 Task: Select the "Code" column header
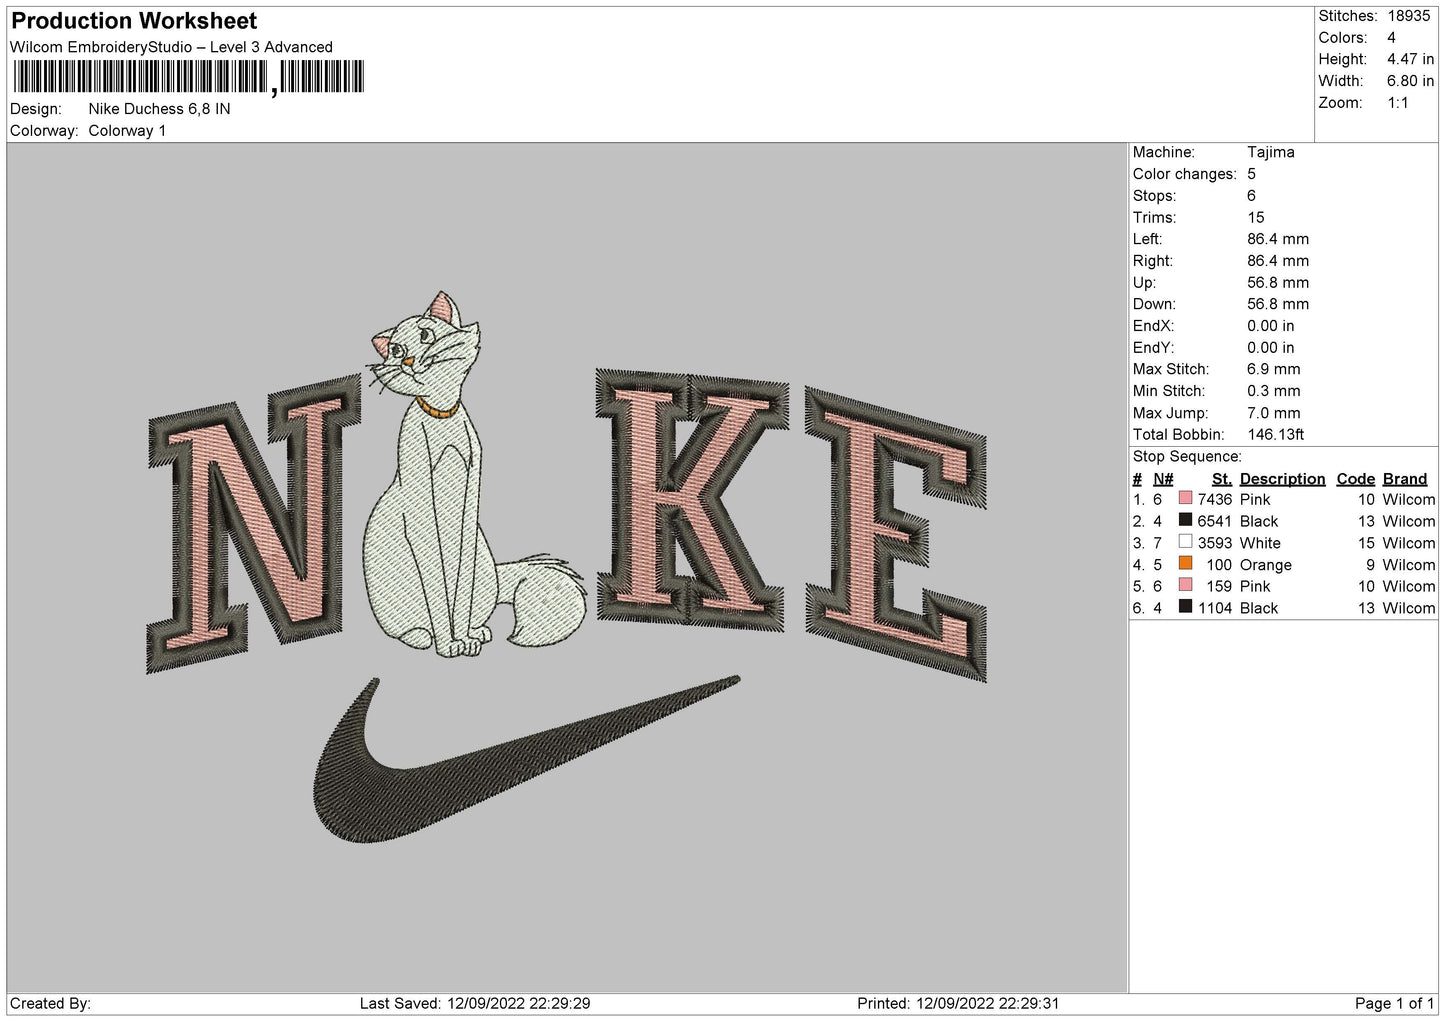[x=1356, y=479]
